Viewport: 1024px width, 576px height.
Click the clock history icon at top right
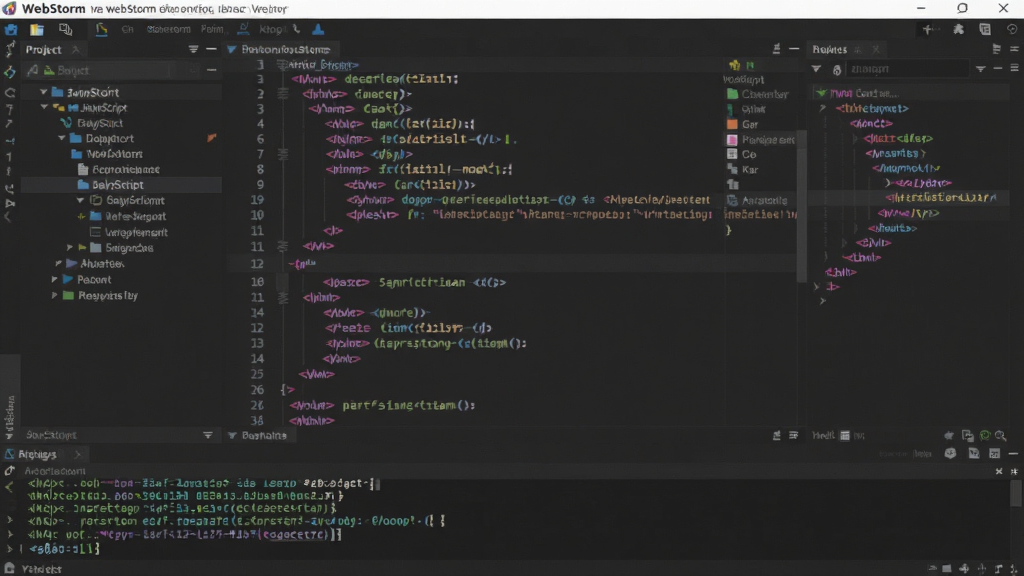pyautogui.click(x=1012, y=29)
